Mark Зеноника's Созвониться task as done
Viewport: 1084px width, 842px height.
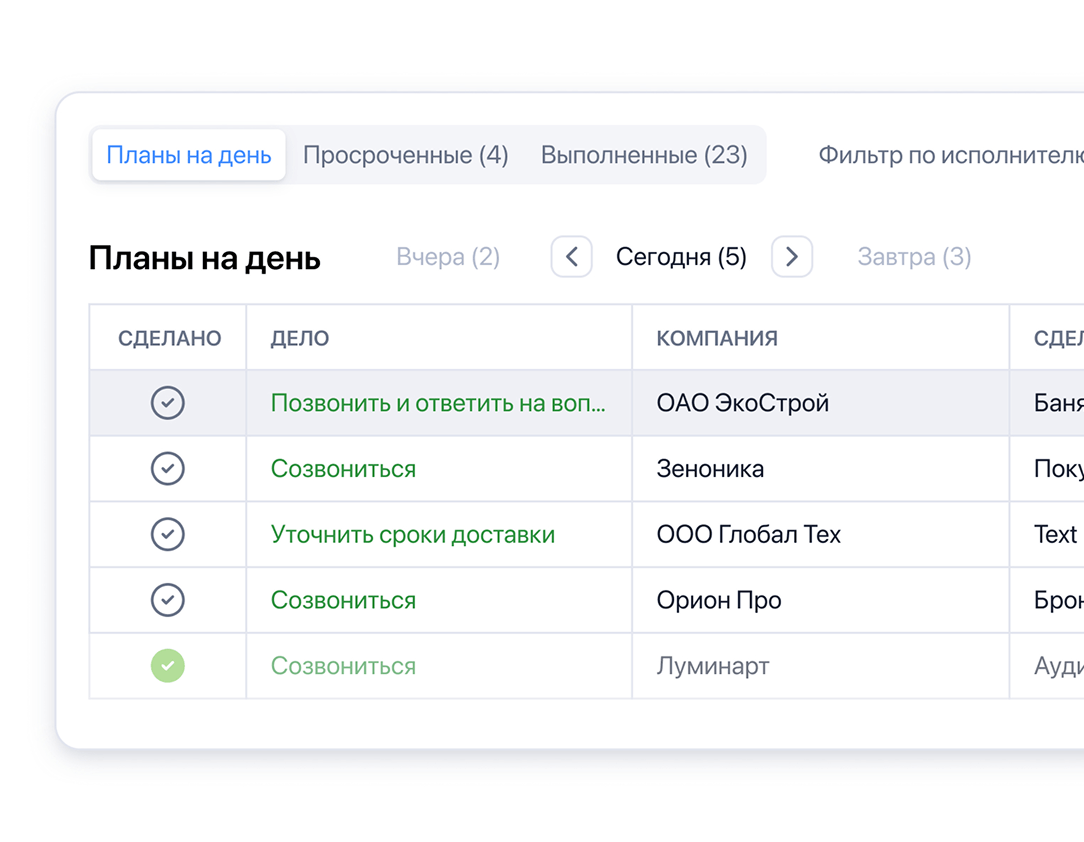click(168, 468)
